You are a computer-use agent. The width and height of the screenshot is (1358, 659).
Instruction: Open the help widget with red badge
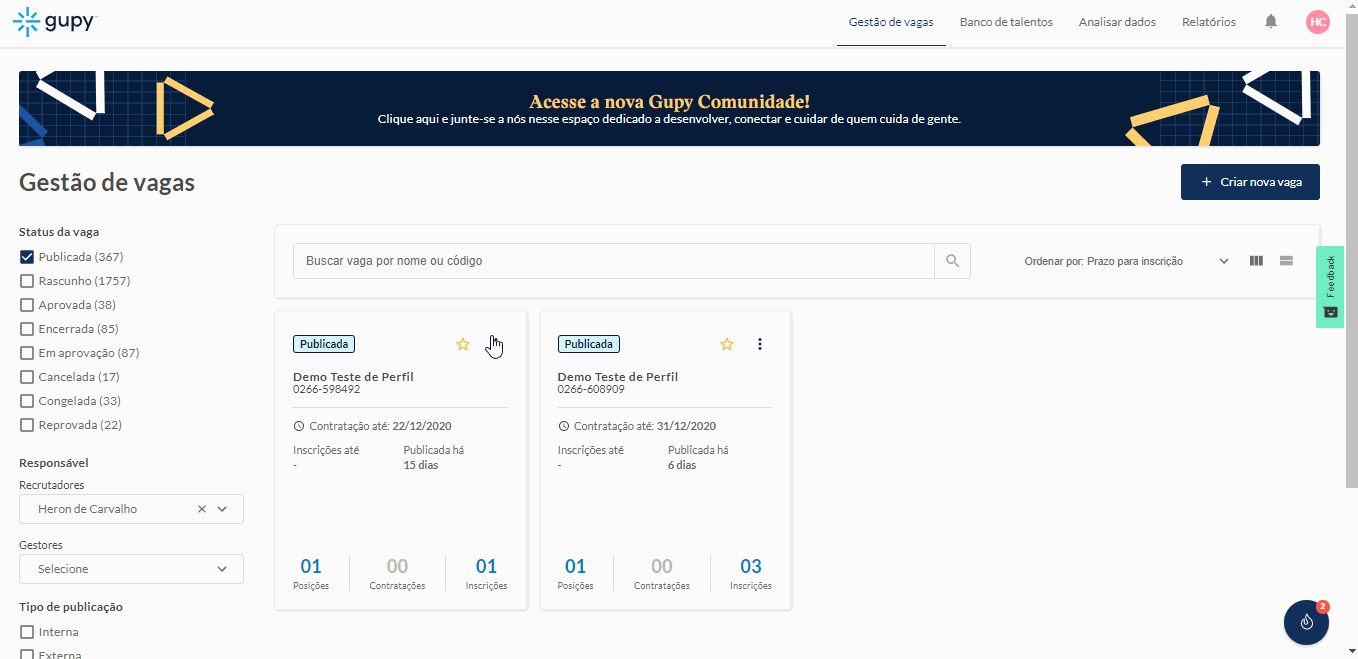click(x=1306, y=622)
